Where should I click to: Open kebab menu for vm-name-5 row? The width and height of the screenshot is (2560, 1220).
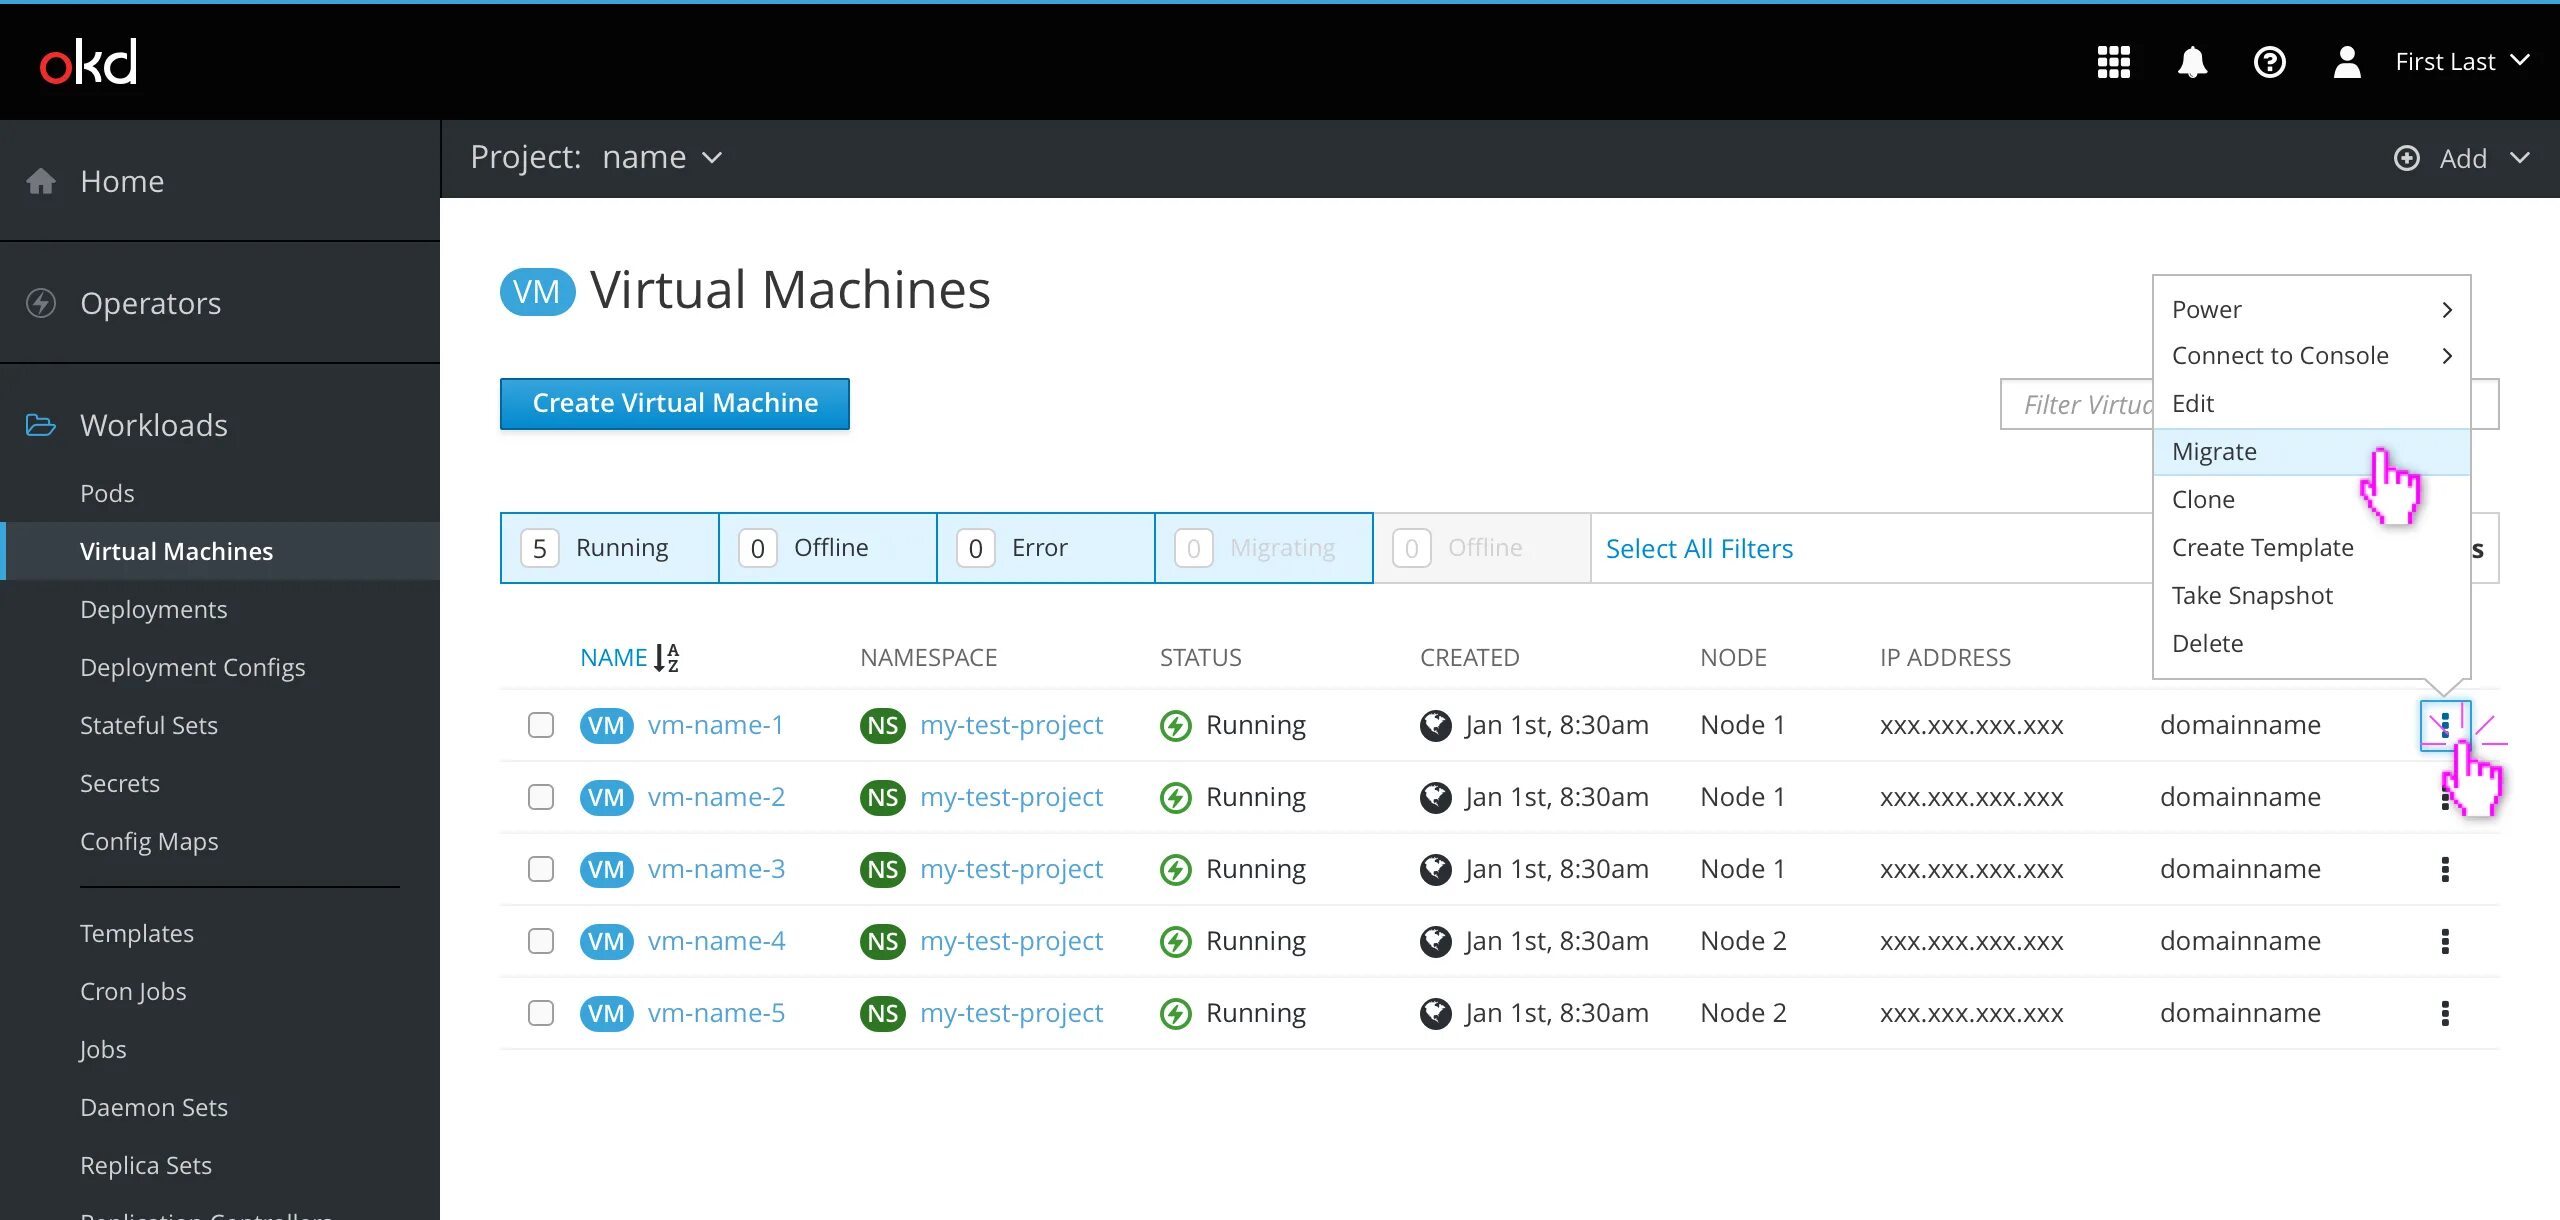pyautogui.click(x=2445, y=1013)
